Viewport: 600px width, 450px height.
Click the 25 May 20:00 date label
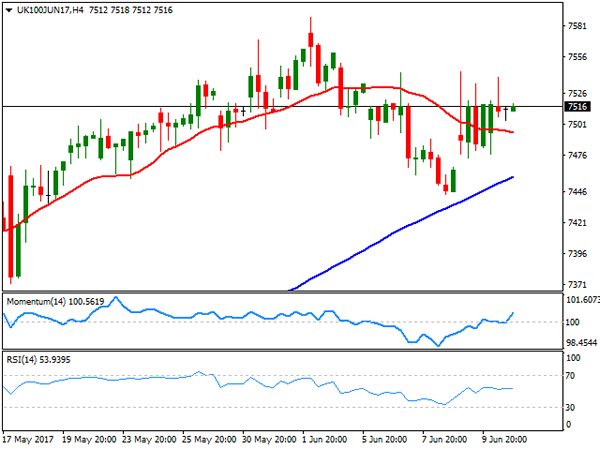tap(209, 439)
